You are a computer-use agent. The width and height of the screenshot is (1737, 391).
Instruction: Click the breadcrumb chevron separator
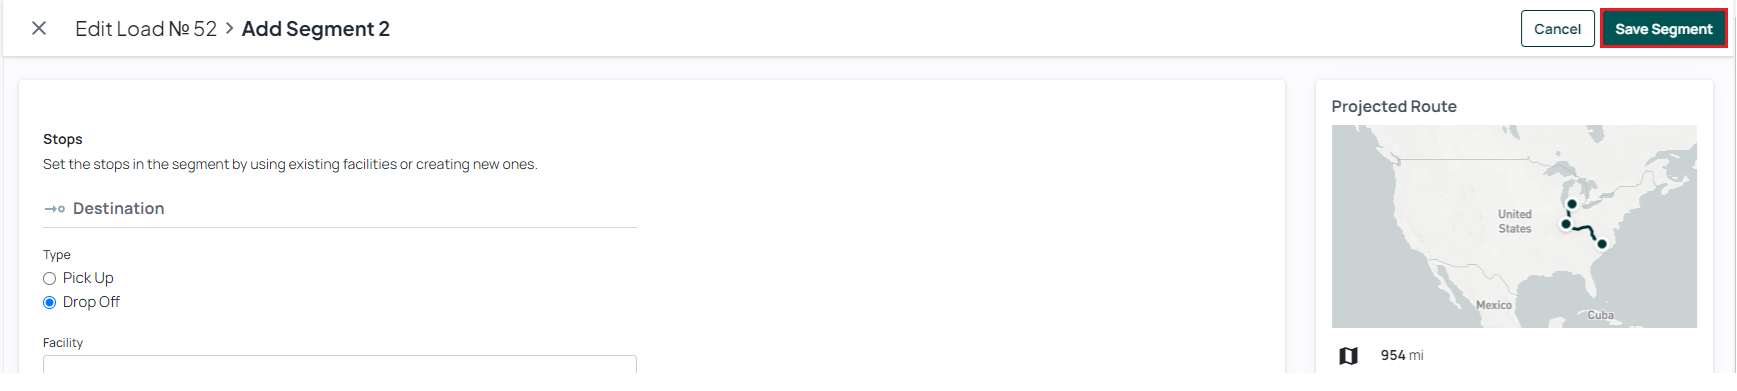[230, 28]
